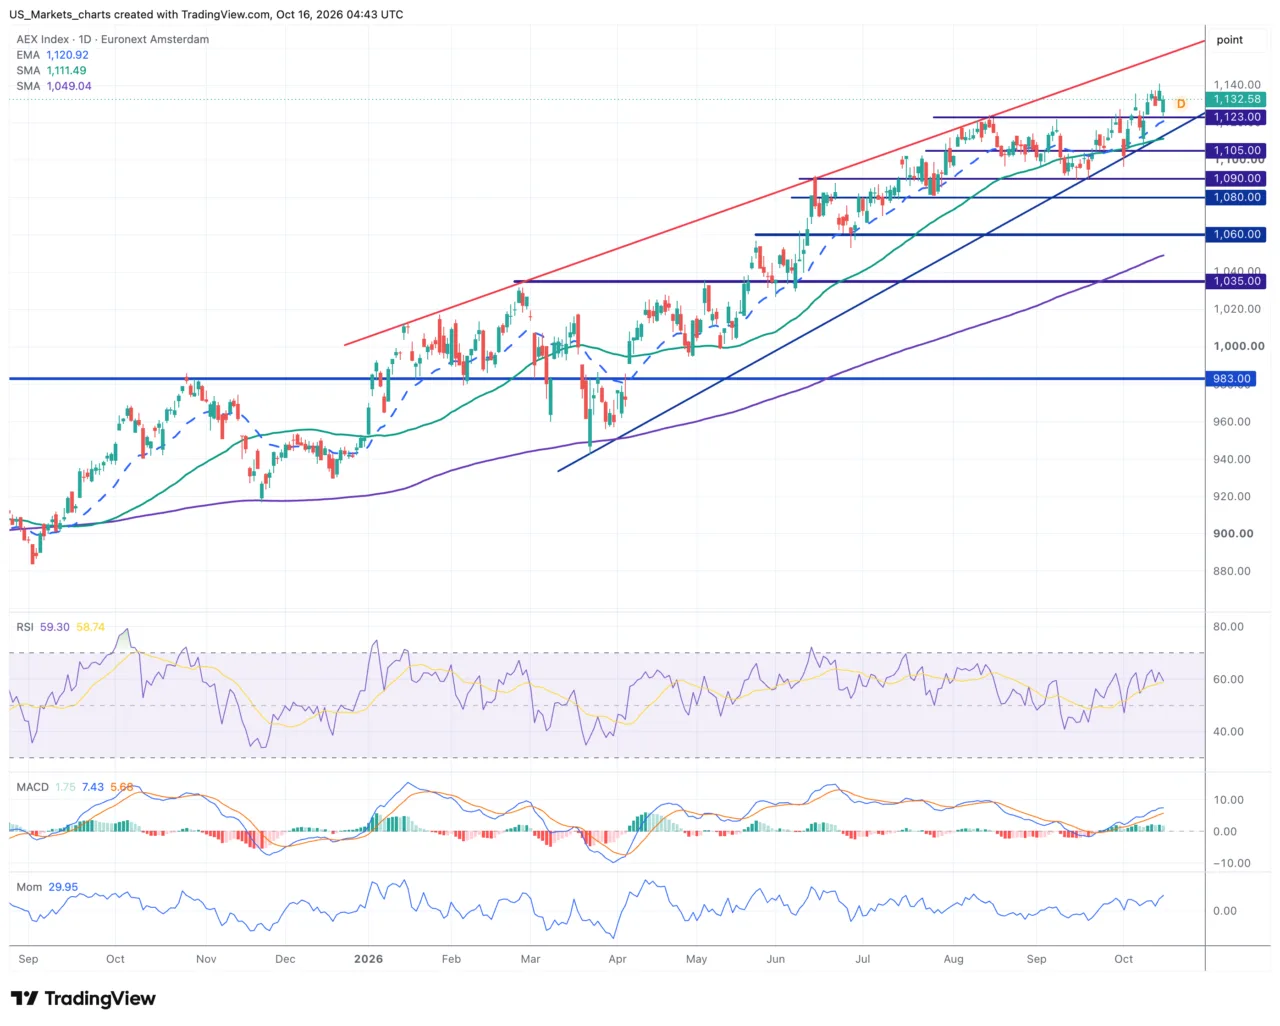This screenshot has height=1026, width=1280.
Task: Click the TradingView logo at the bottom
Action: coord(83,998)
